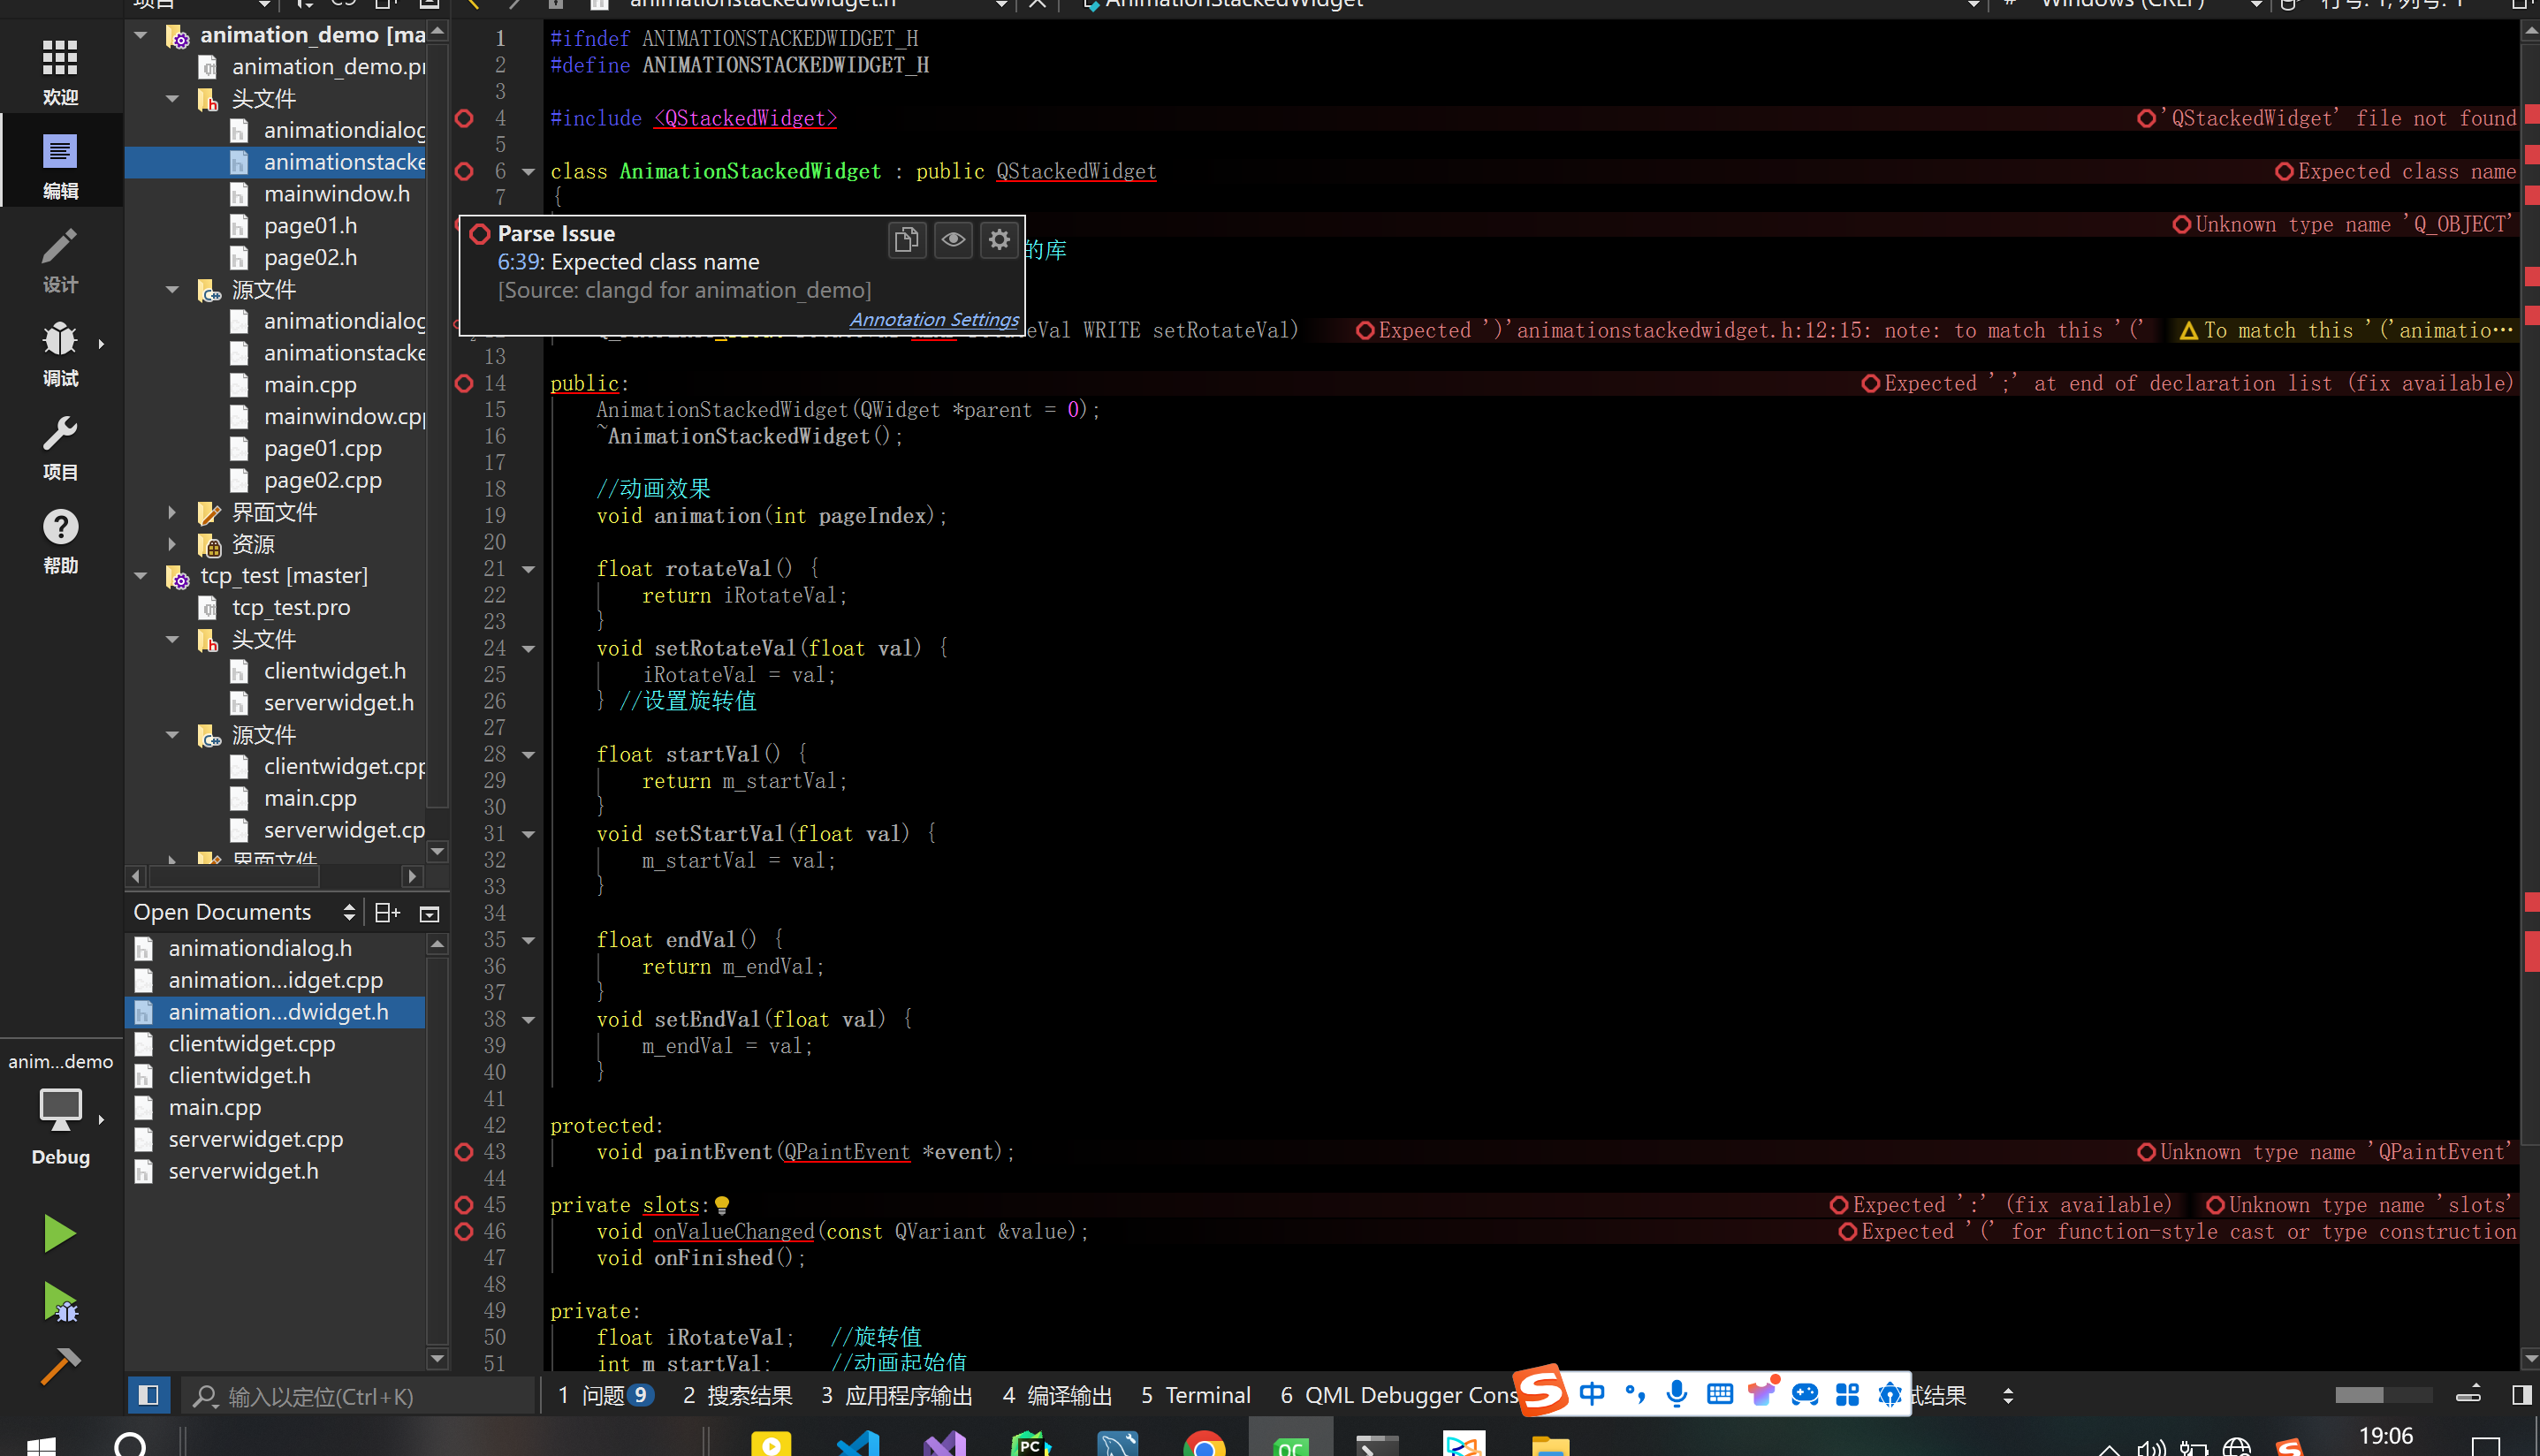Image resolution: width=2540 pixels, height=1456 pixels.
Task: Copy the Parse Issue tooltip contents
Action: 906,240
